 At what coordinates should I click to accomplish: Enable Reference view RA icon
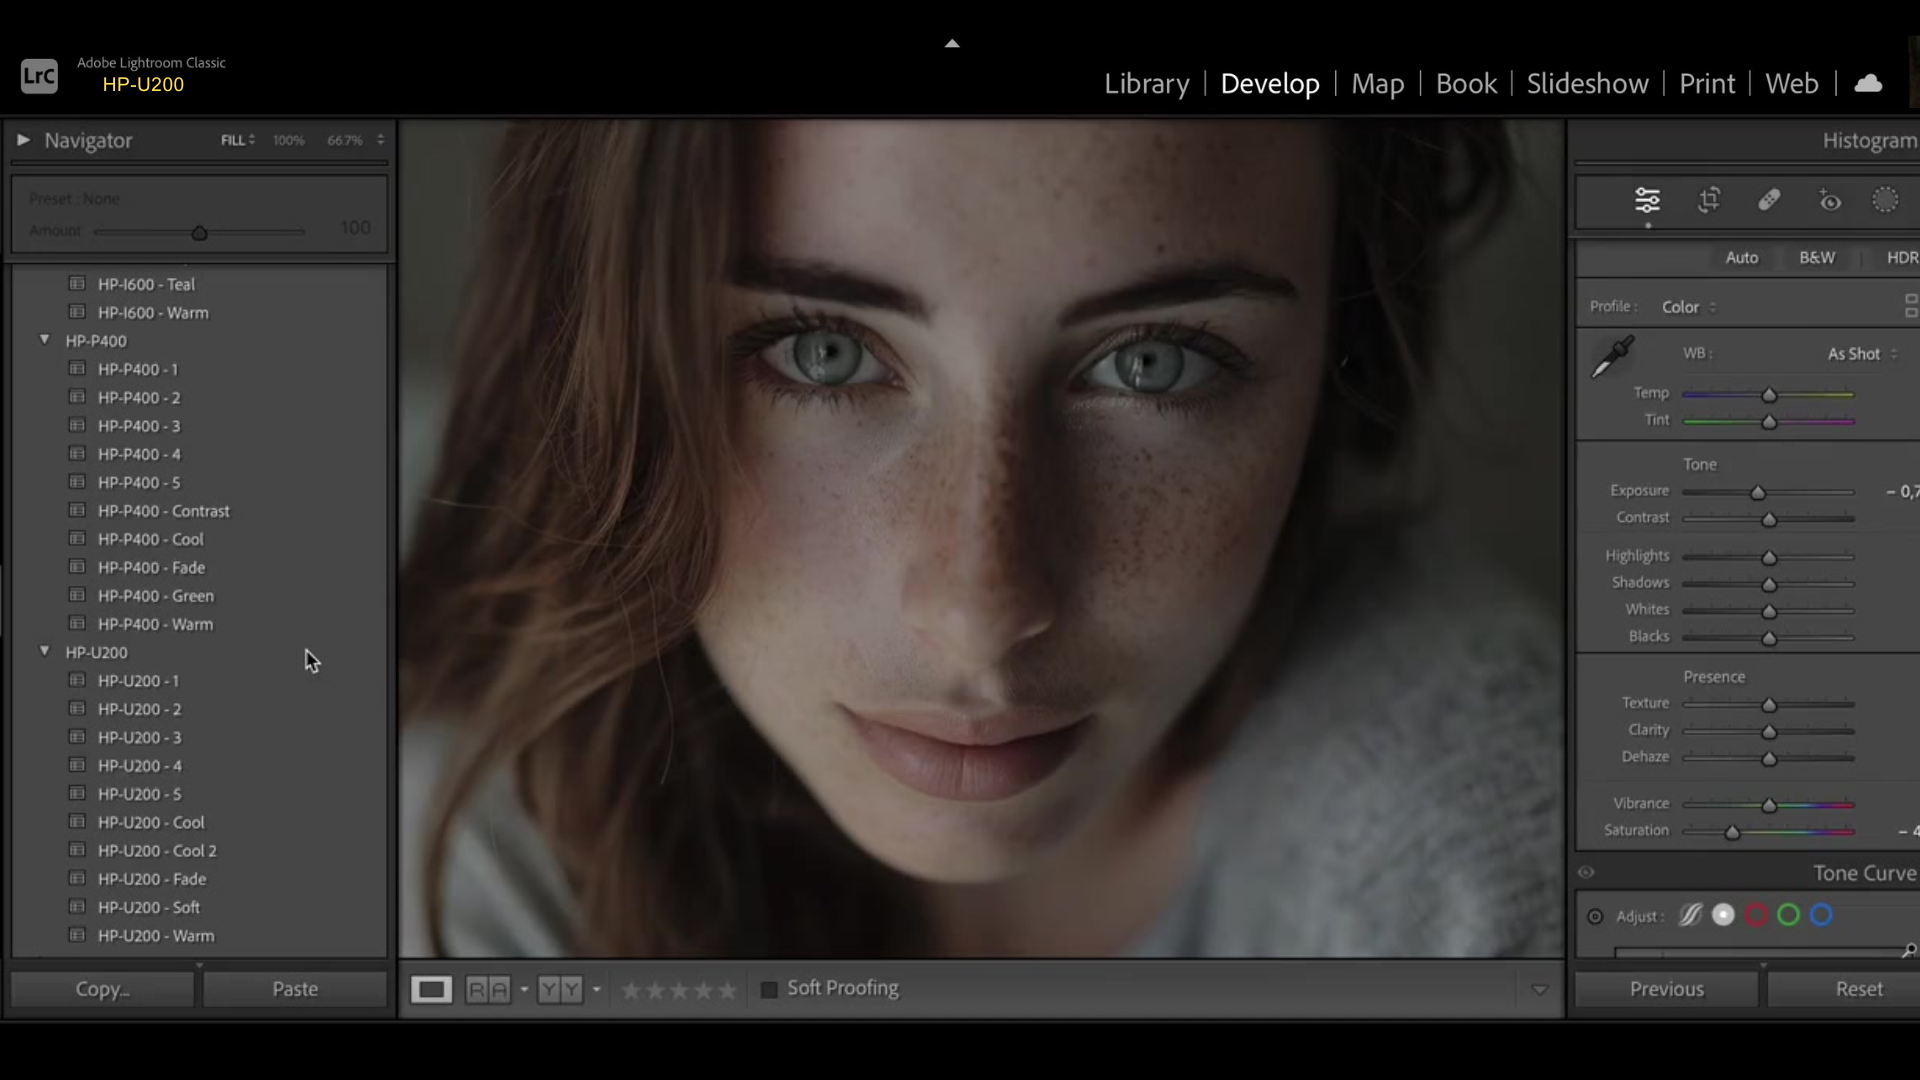coord(488,990)
